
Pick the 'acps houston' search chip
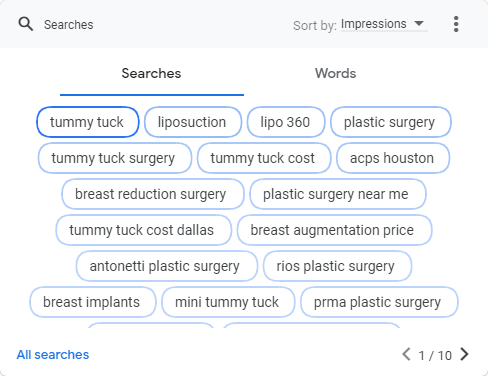[393, 158]
